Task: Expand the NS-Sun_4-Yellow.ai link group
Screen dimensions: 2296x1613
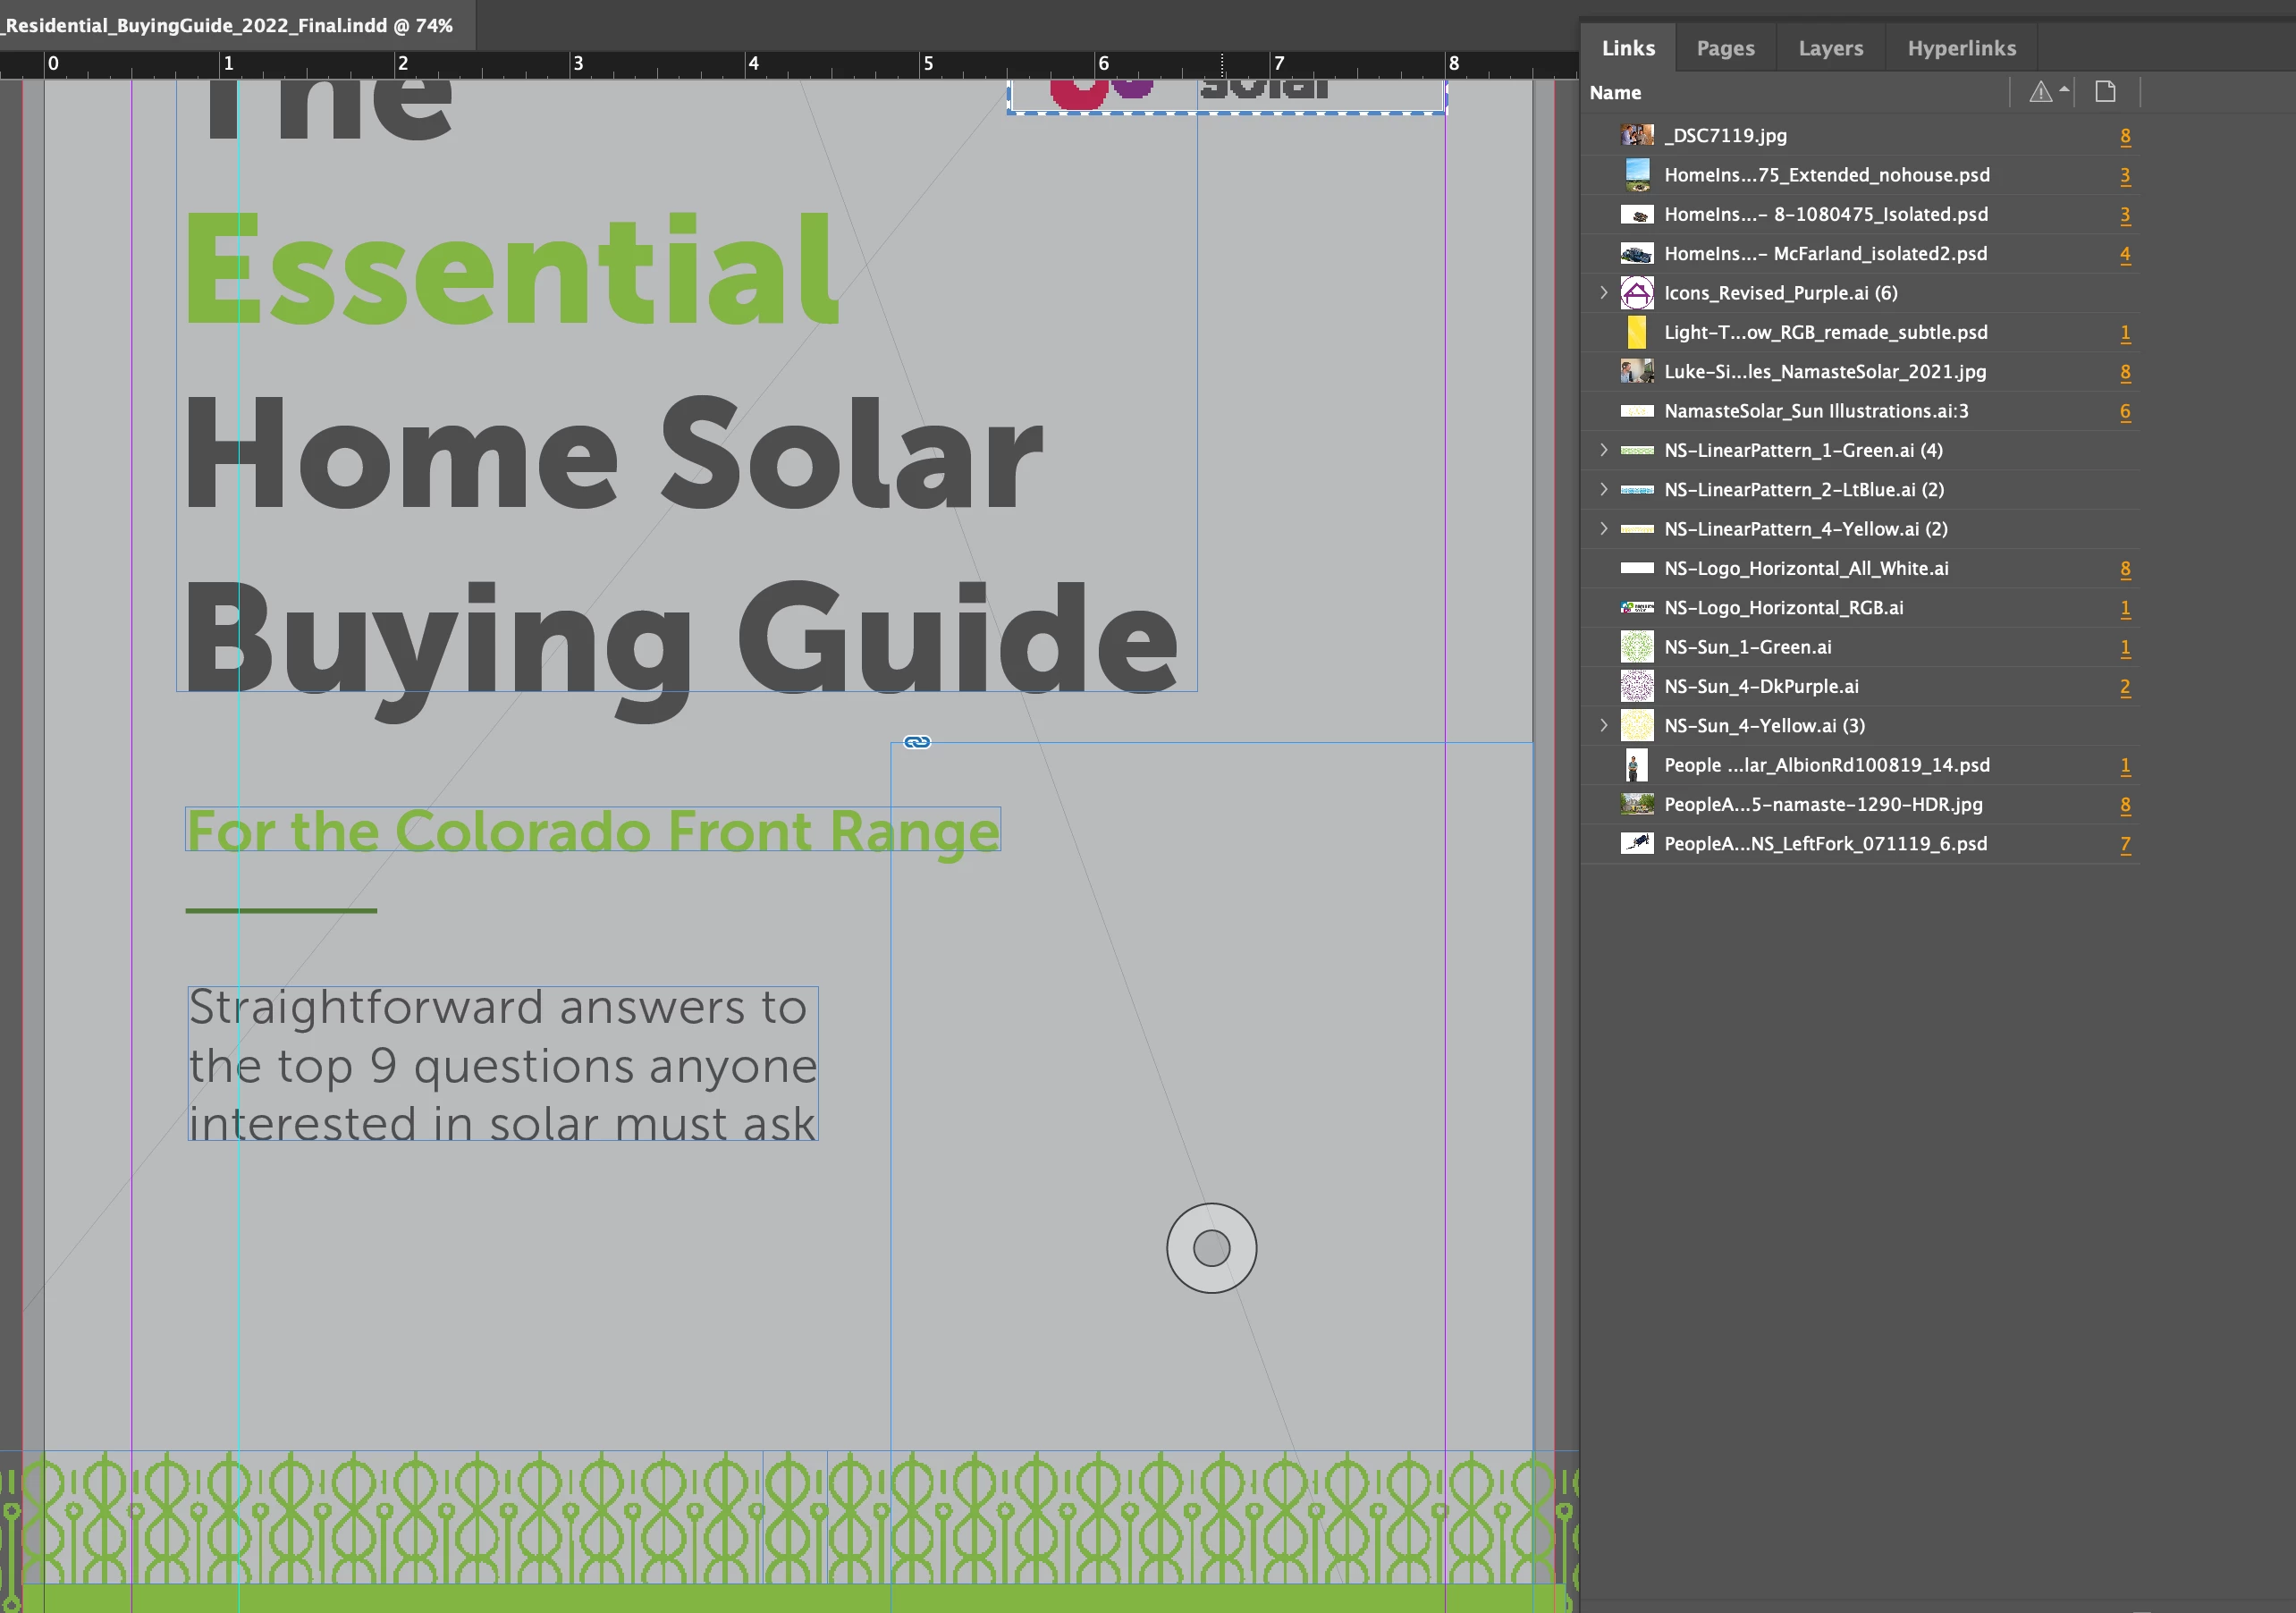Action: coord(1604,726)
